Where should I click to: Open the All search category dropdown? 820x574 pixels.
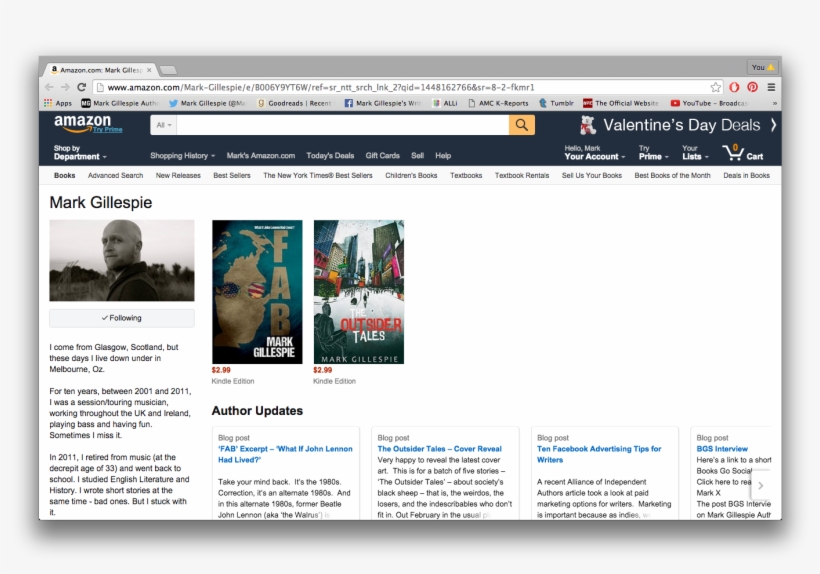tap(164, 125)
